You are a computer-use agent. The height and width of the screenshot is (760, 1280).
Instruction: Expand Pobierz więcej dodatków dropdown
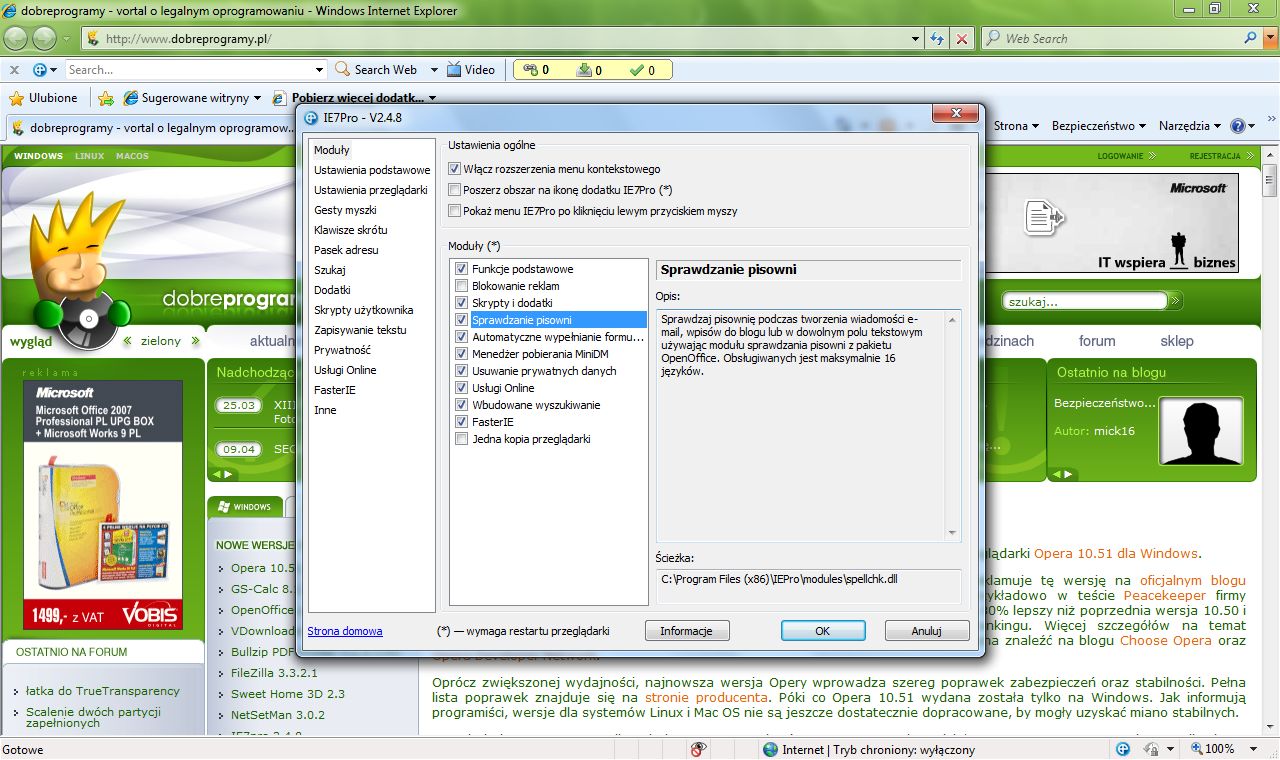click(x=432, y=98)
